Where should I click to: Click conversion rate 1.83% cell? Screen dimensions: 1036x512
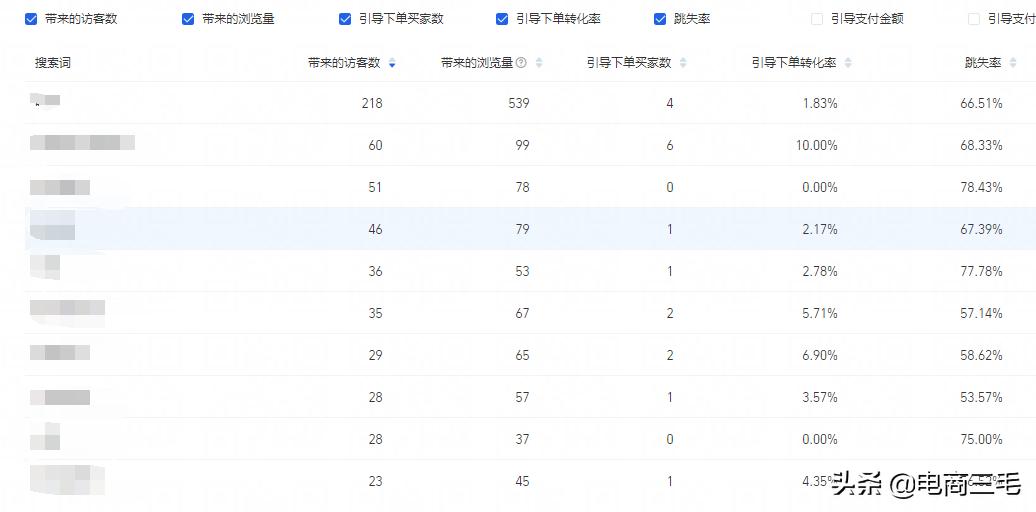(820, 103)
